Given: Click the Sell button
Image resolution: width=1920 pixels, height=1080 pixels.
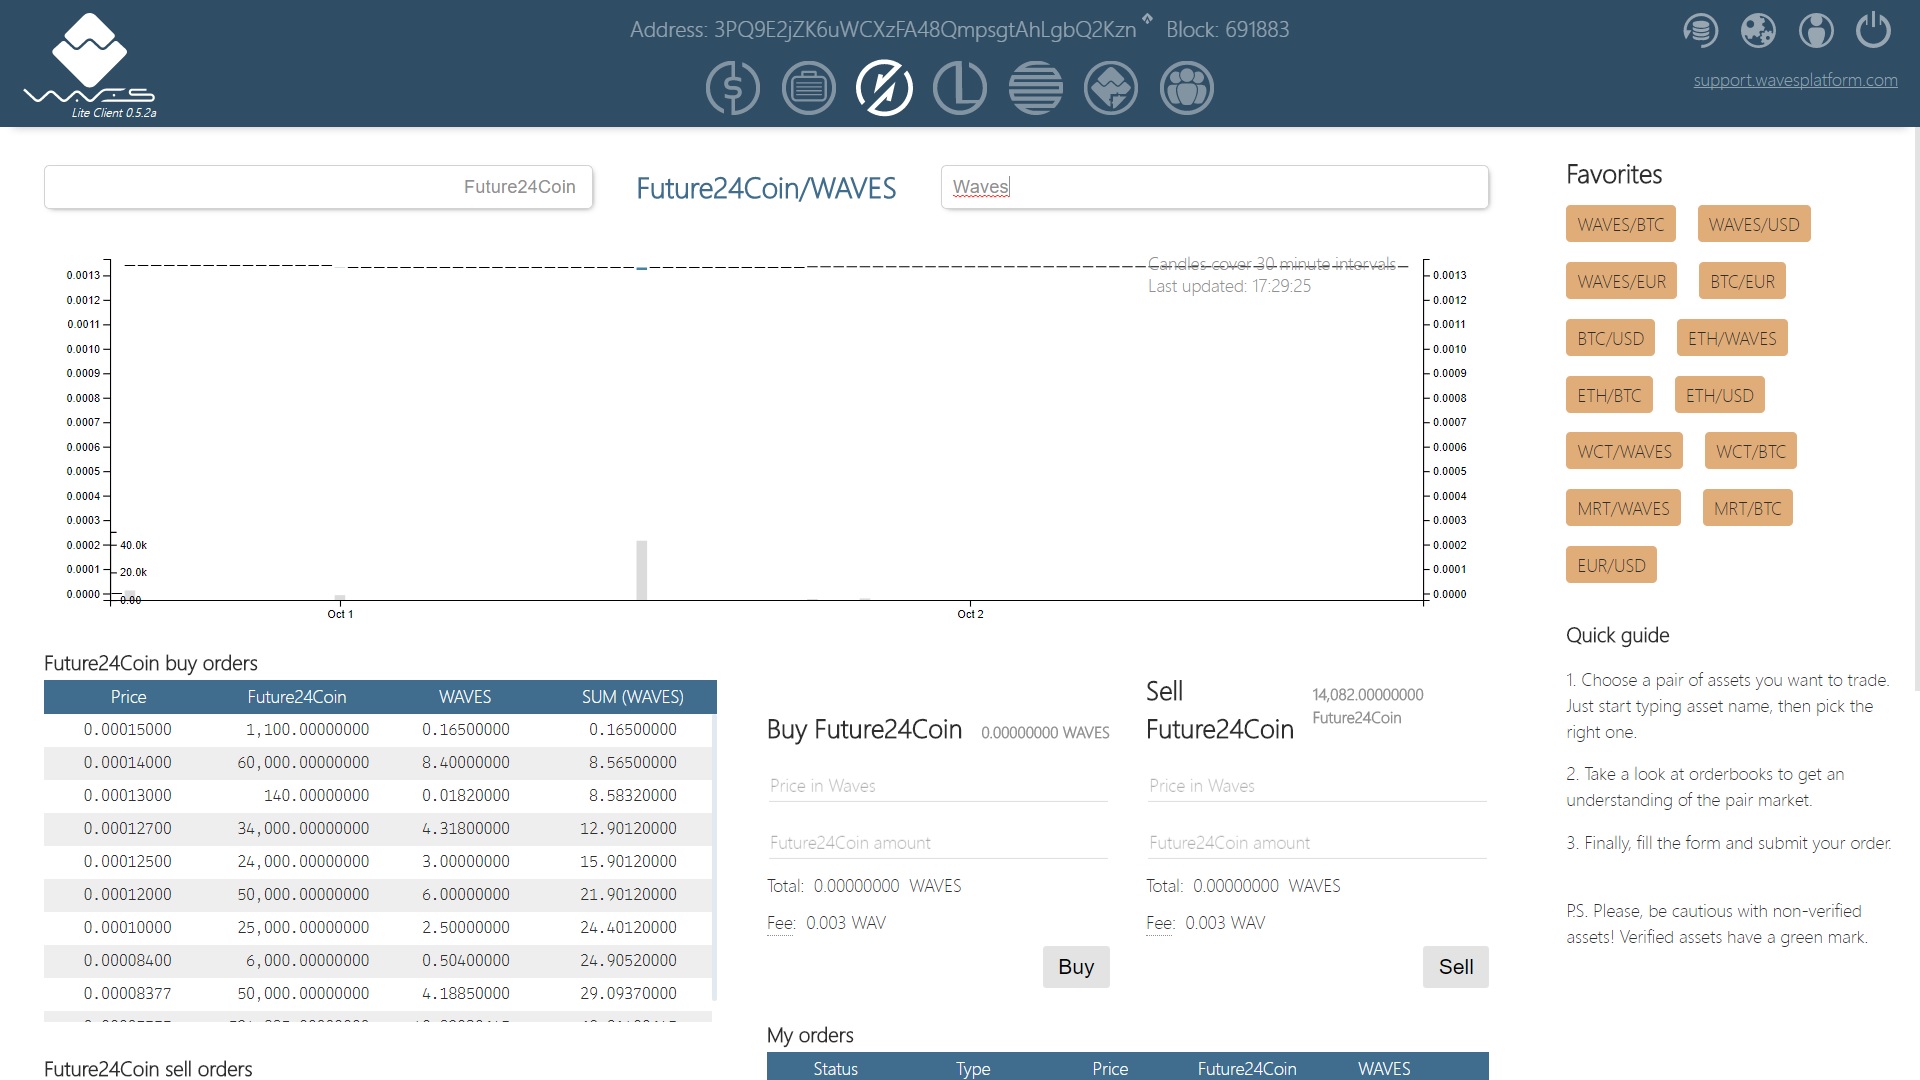Looking at the screenshot, I should [1455, 967].
